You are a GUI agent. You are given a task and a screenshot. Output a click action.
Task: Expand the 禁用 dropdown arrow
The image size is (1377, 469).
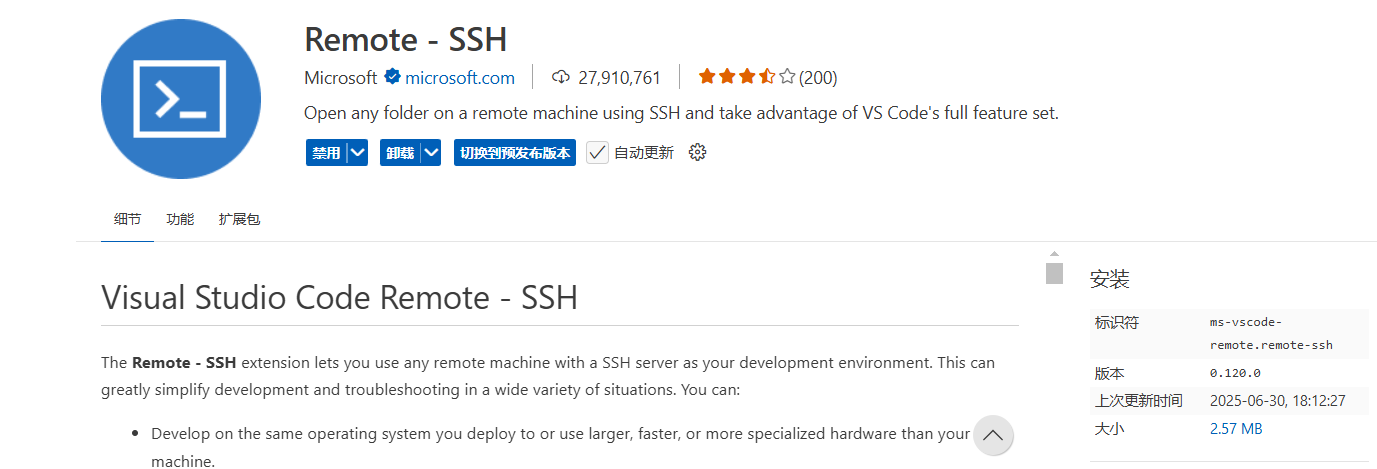coord(358,152)
